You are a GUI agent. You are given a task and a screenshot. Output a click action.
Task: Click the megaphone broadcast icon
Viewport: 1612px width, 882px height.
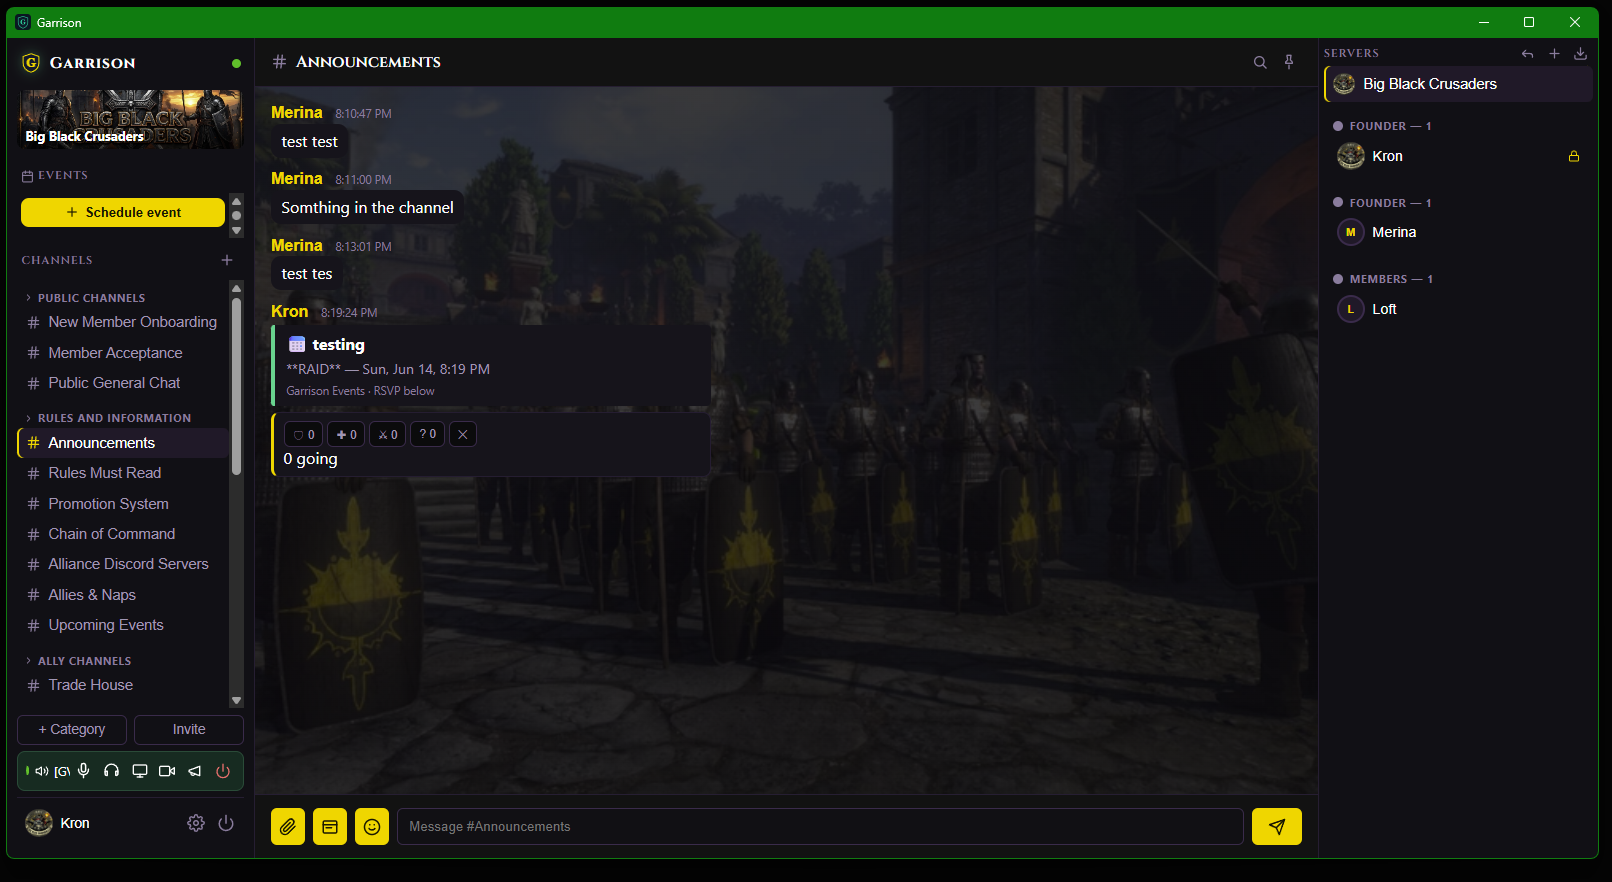[x=195, y=771]
